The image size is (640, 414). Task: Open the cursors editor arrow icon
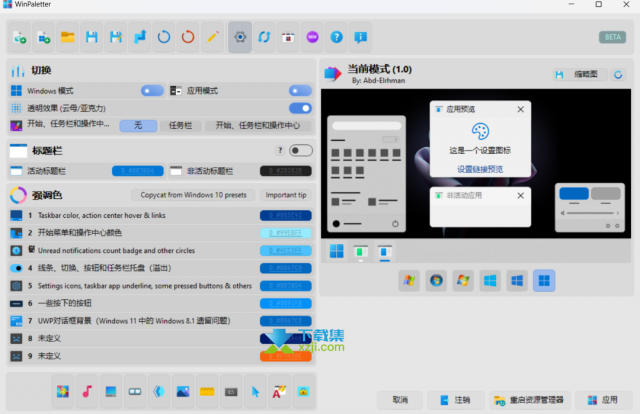coord(256,392)
